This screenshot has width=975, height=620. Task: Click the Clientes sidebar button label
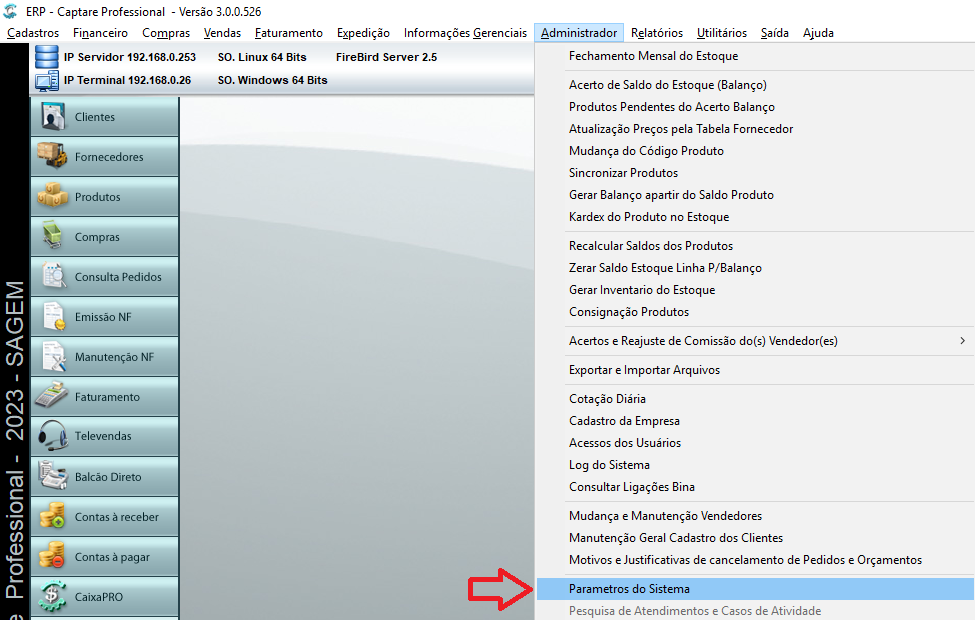95,117
